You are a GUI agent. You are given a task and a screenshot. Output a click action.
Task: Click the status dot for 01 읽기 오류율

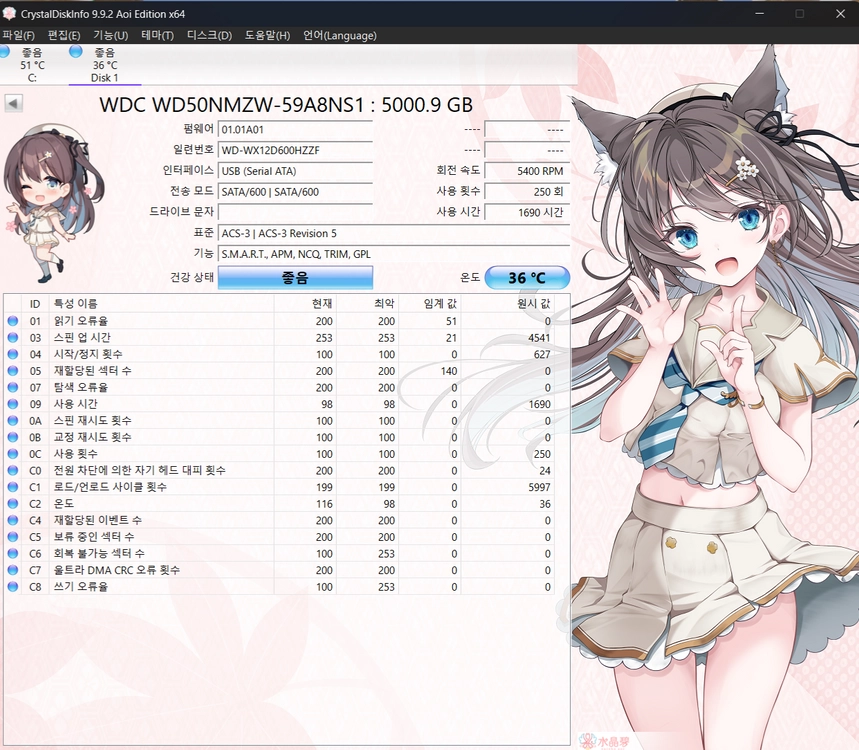[x=13, y=321]
